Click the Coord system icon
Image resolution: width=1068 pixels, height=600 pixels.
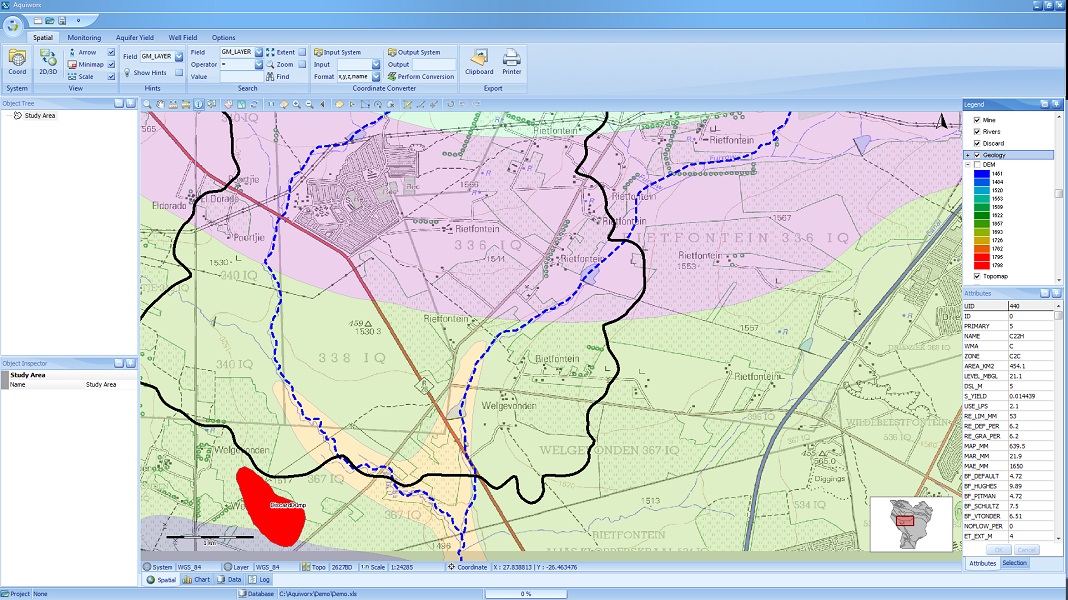[x=17, y=62]
